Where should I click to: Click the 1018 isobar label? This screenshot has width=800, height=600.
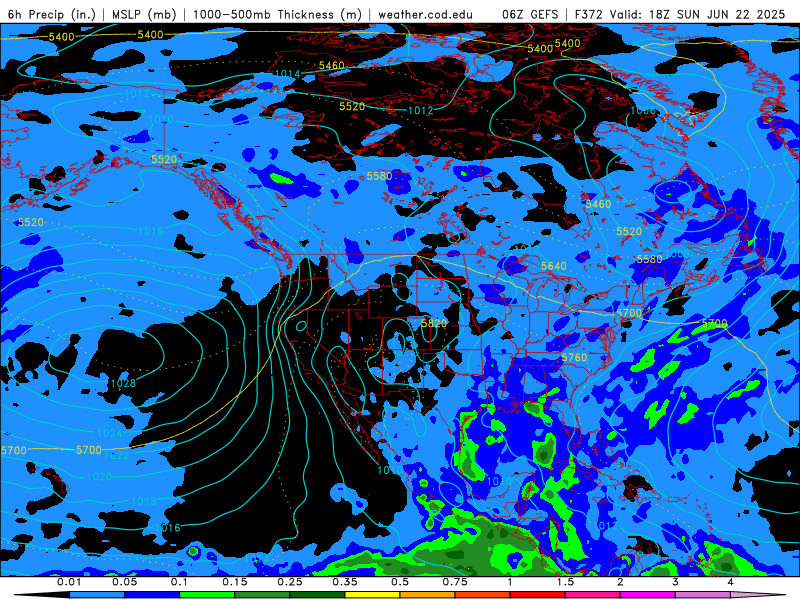pyautogui.click(x=144, y=501)
